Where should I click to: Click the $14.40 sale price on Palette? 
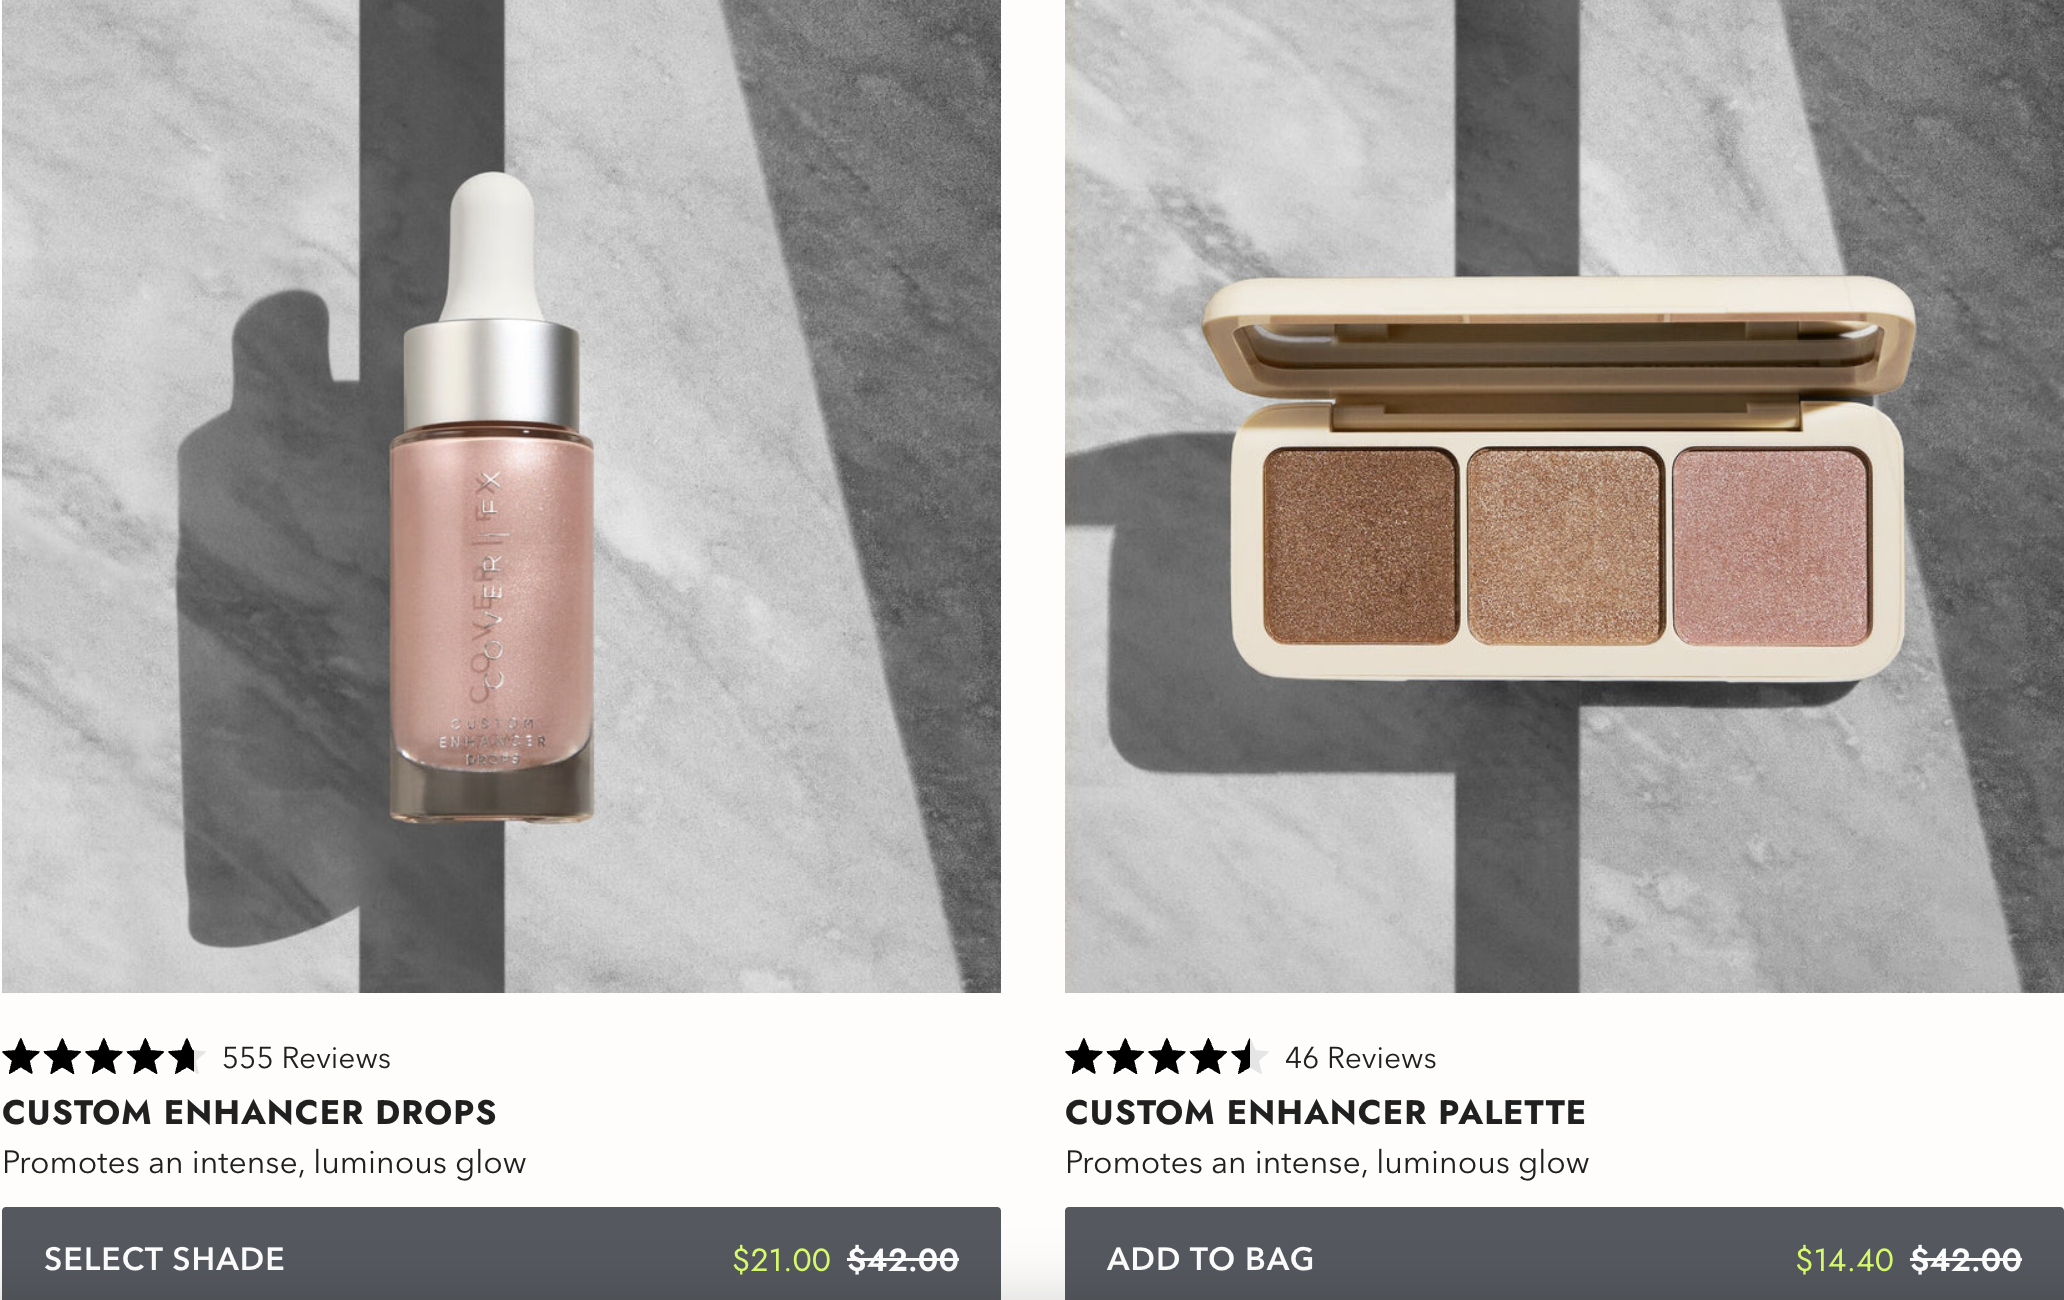[1844, 1260]
